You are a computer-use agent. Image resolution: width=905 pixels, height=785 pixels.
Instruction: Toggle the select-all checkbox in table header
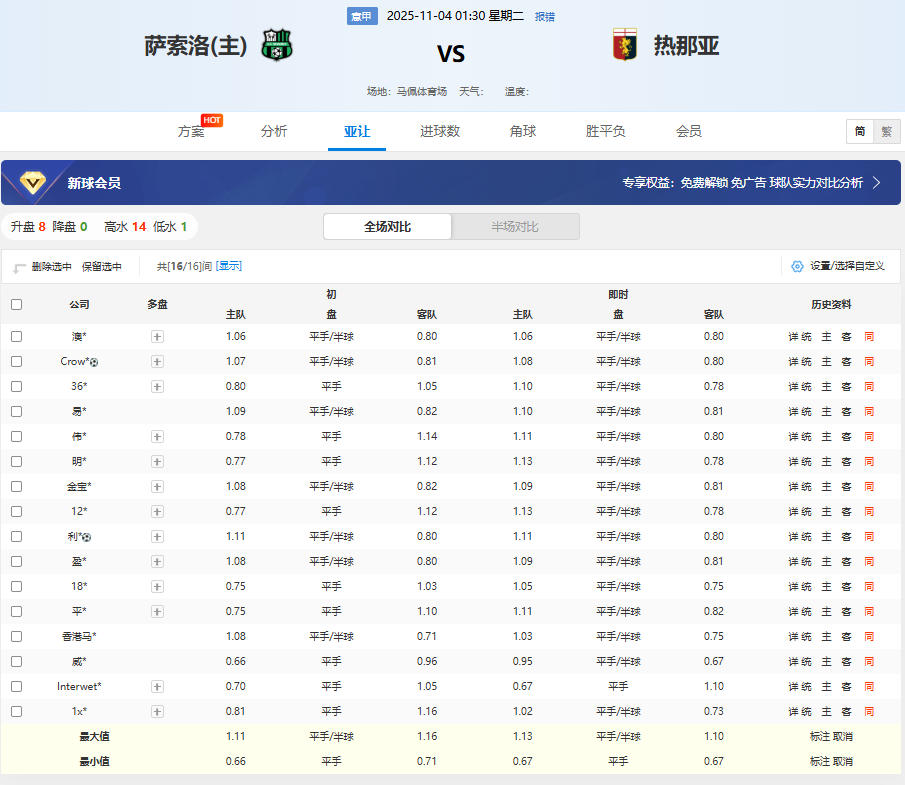point(16,305)
